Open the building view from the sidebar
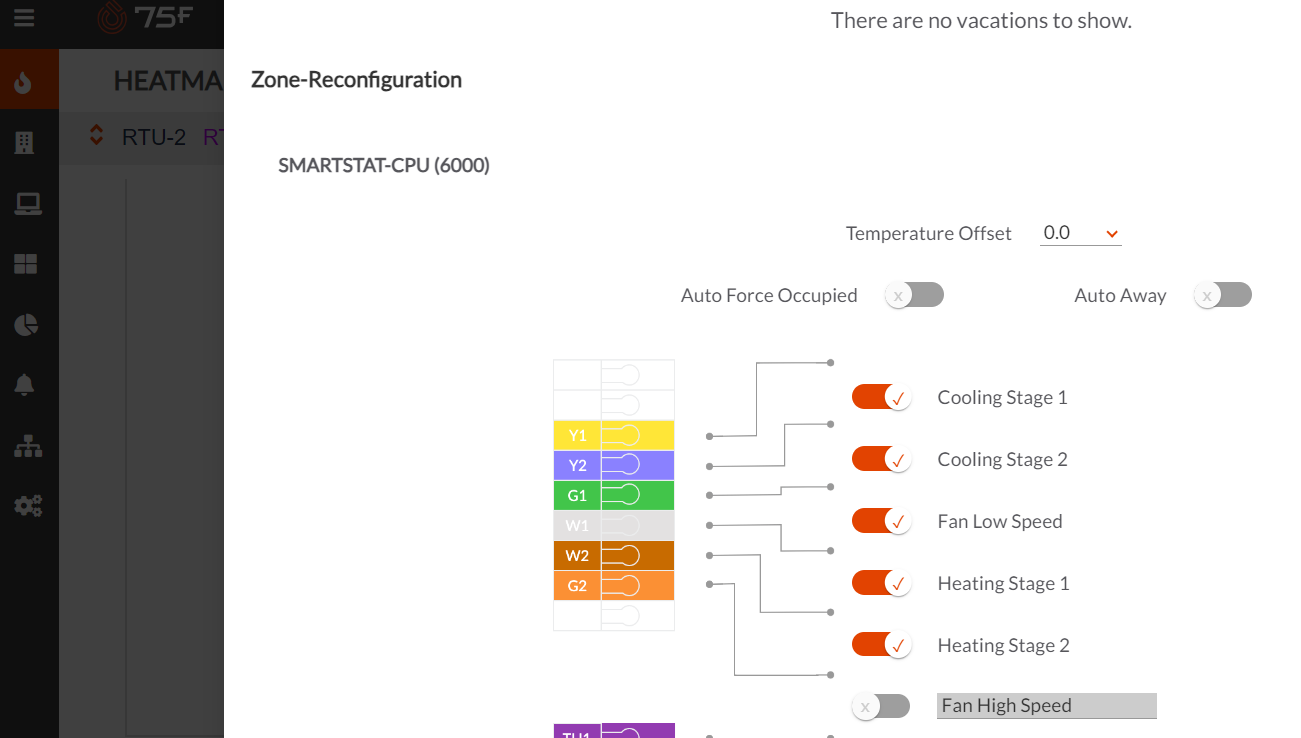This screenshot has height=738, width=1301. coord(27,140)
